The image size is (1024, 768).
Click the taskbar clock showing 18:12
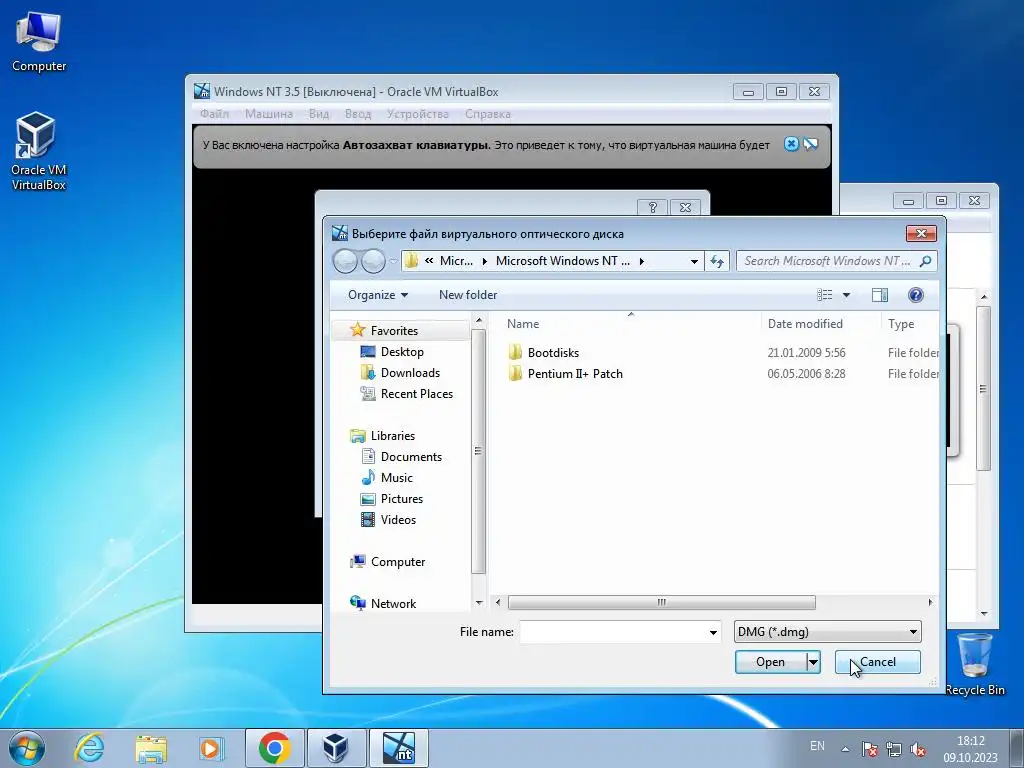[x=970, y=749]
